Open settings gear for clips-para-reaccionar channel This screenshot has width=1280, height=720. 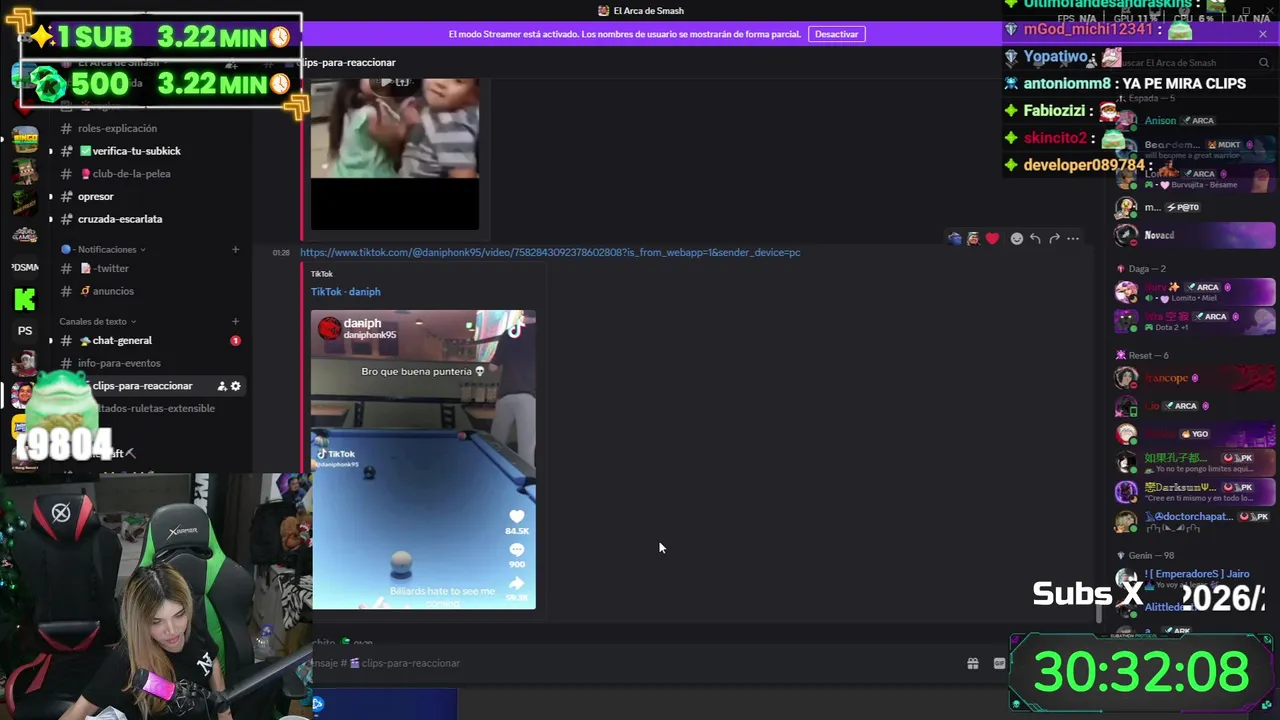tap(236, 386)
